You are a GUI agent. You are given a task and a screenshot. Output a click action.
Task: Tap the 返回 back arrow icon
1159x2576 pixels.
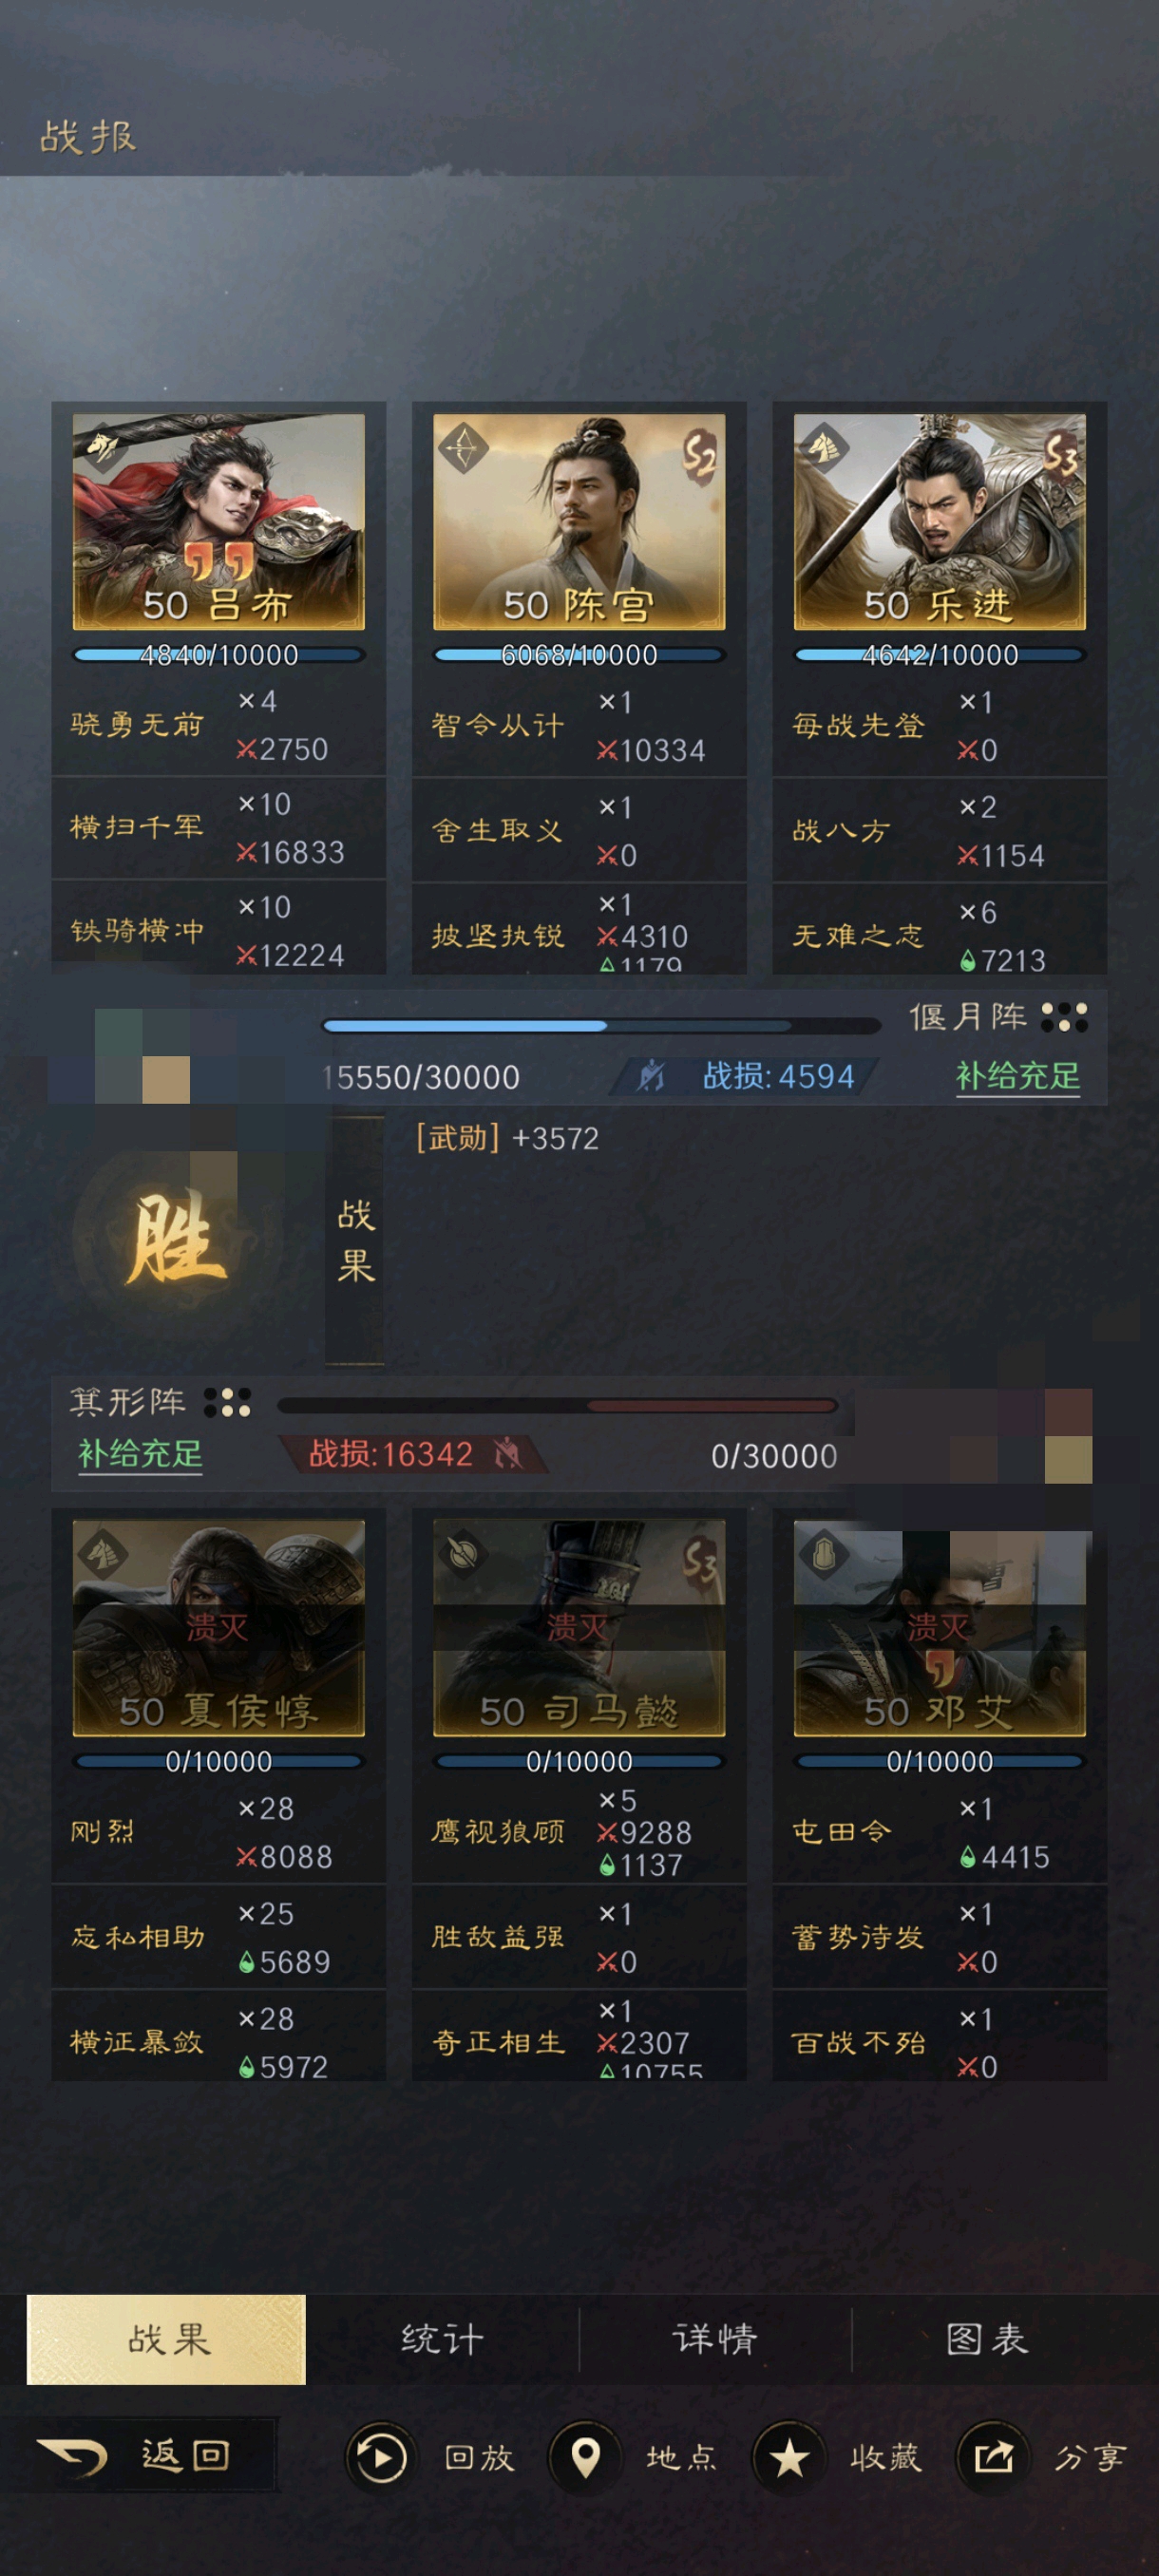73,2456
